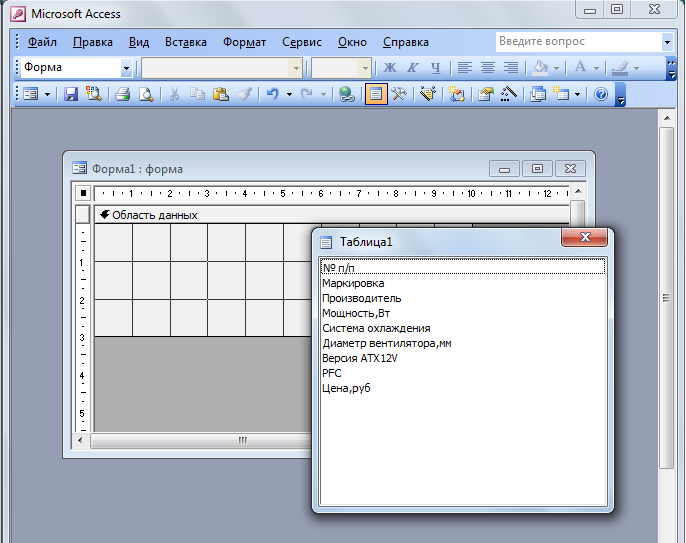The width and height of the screenshot is (686, 543).
Task: Open the Справка menu
Action: pos(406,42)
